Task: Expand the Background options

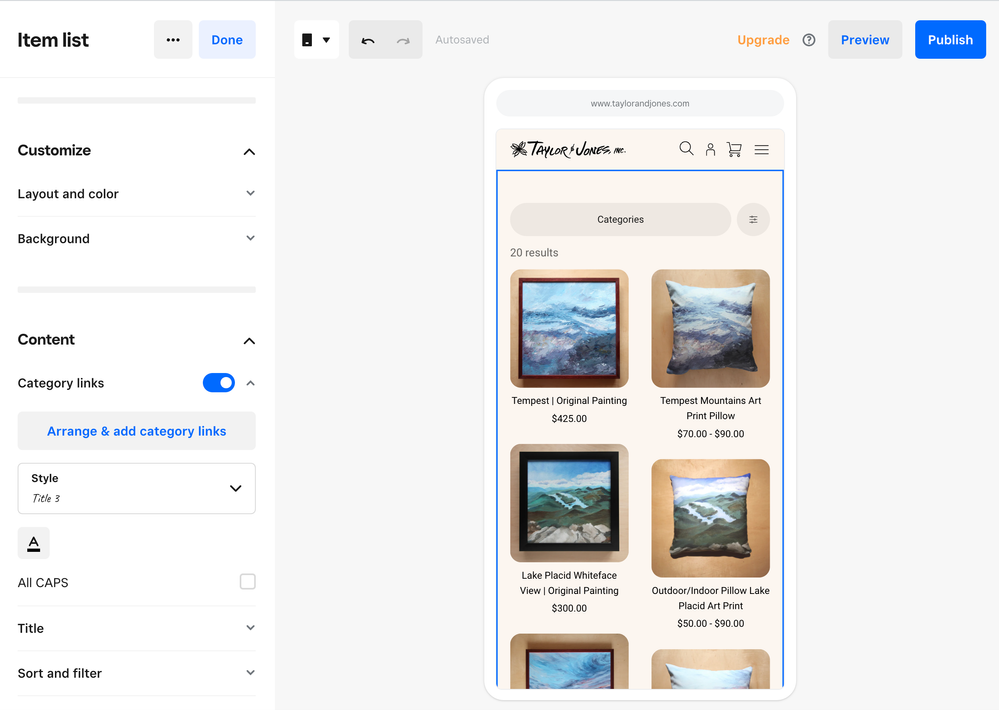Action: click(136, 238)
